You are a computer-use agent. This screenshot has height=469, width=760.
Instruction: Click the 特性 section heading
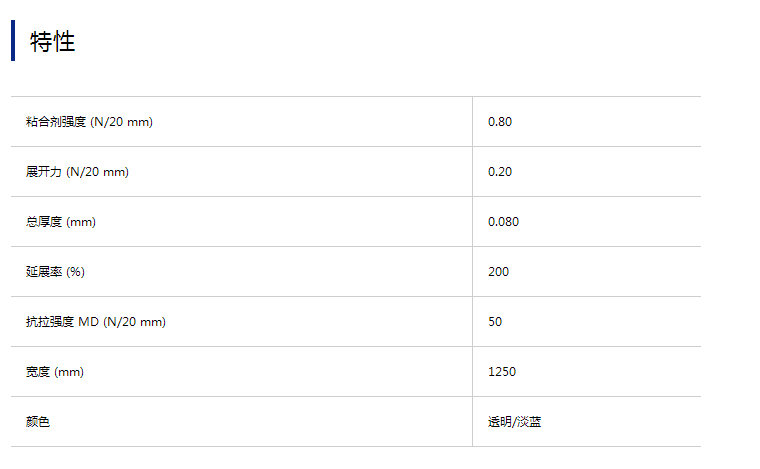tap(53, 41)
